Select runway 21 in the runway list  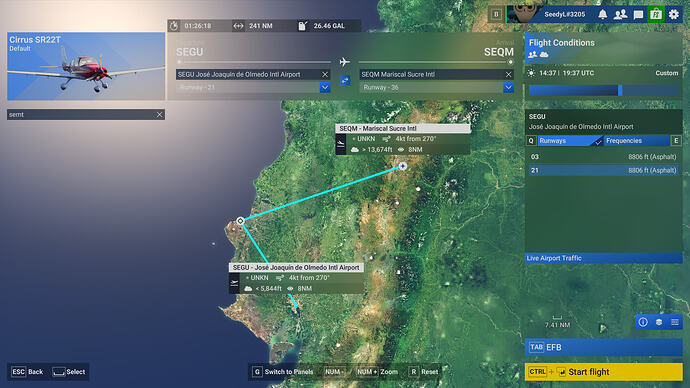[x=603, y=170]
